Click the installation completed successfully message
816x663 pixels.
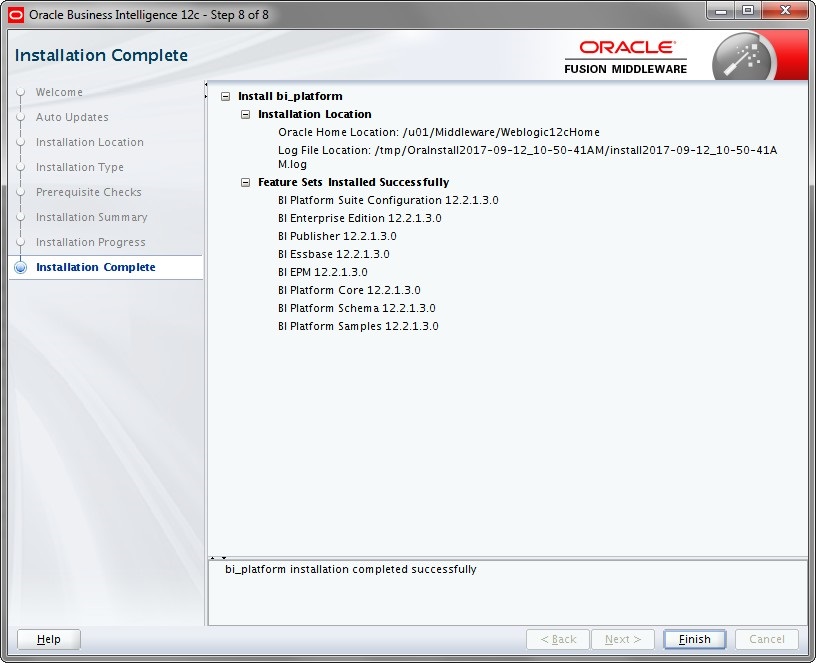(351, 569)
